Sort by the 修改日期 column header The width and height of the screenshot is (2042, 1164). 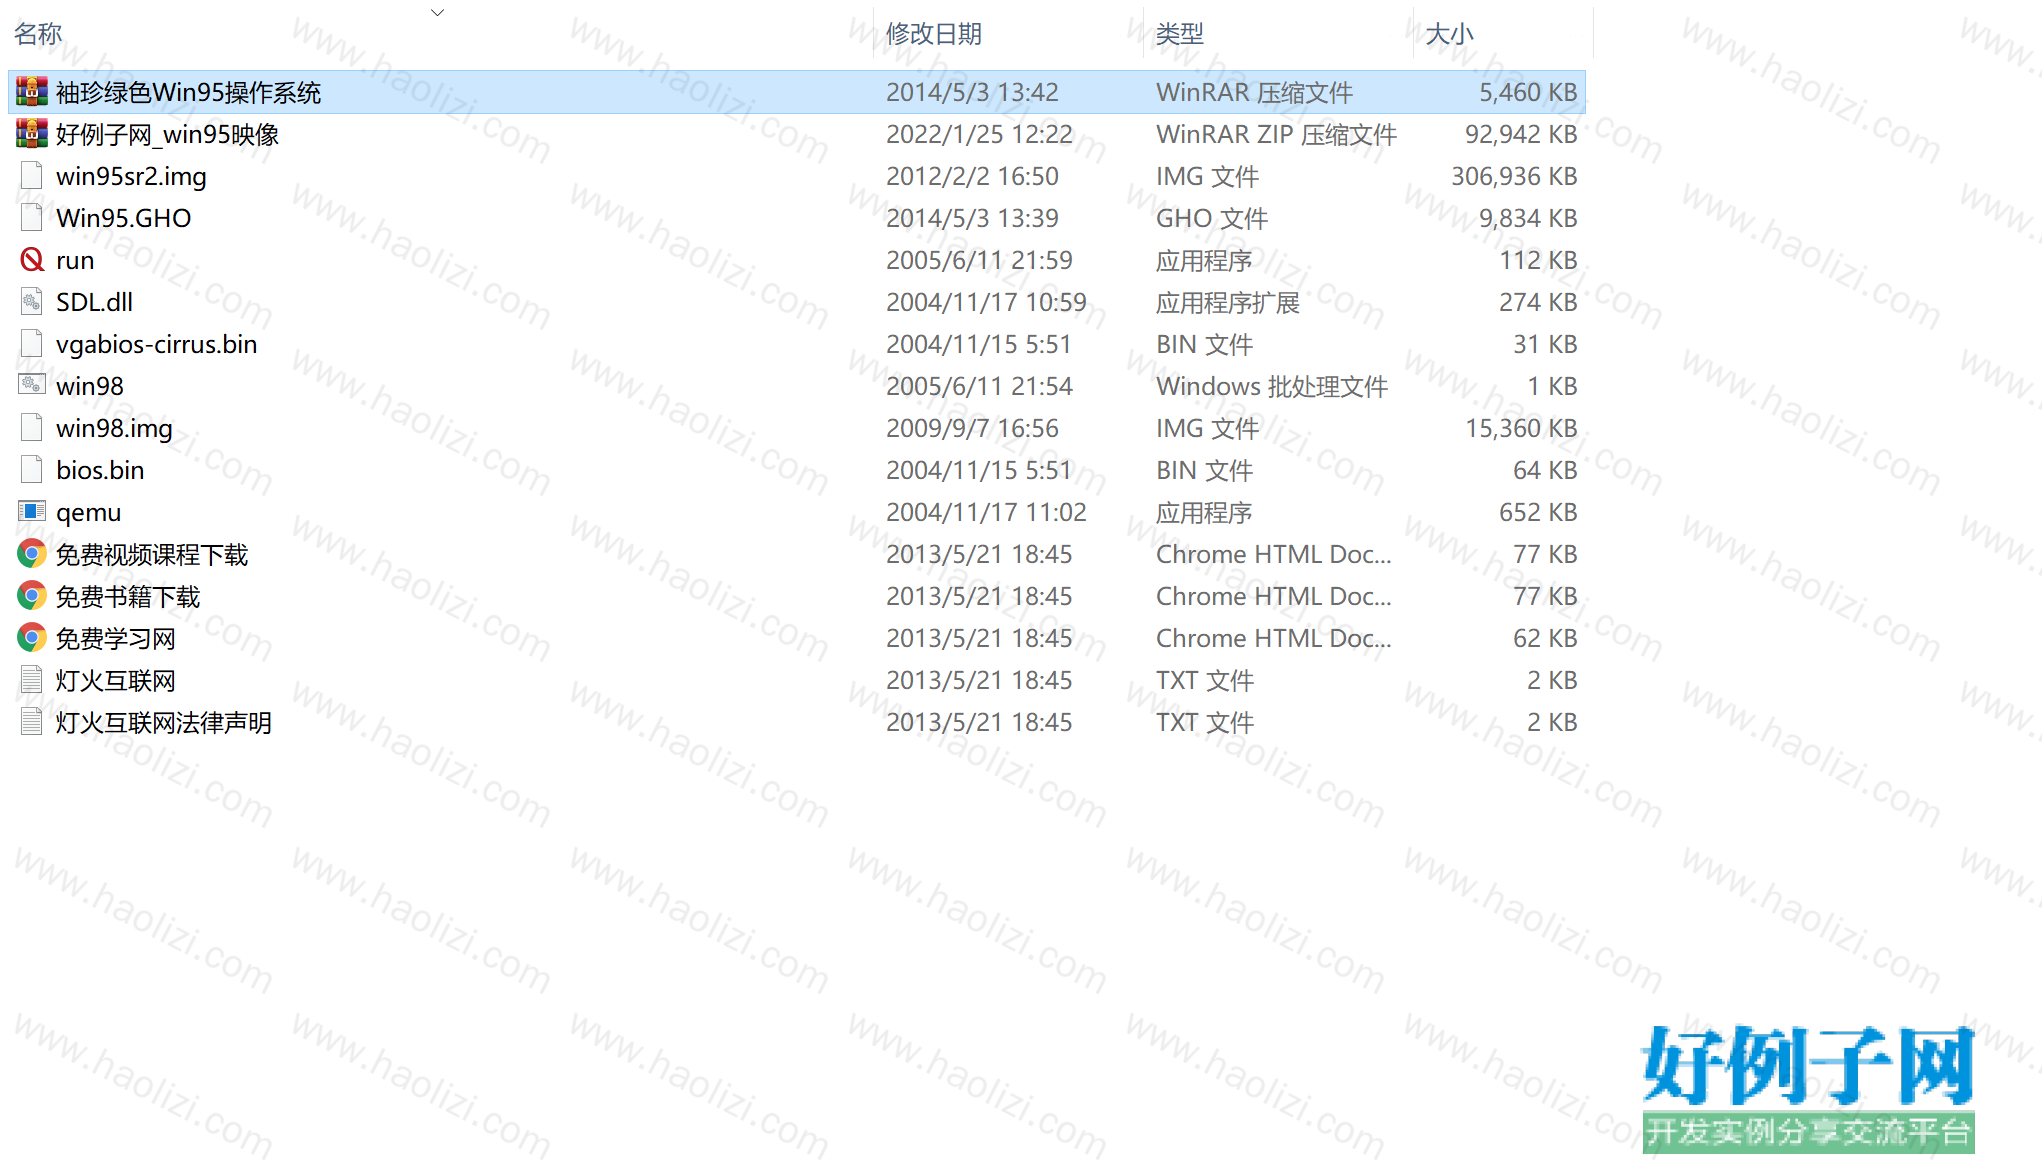[934, 34]
